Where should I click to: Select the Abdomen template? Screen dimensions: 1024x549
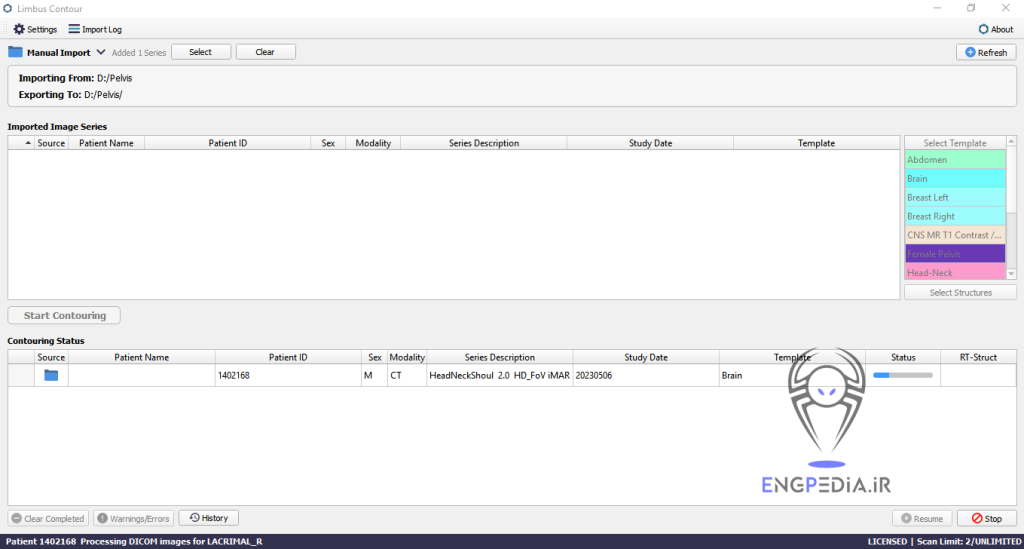(x=954, y=160)
